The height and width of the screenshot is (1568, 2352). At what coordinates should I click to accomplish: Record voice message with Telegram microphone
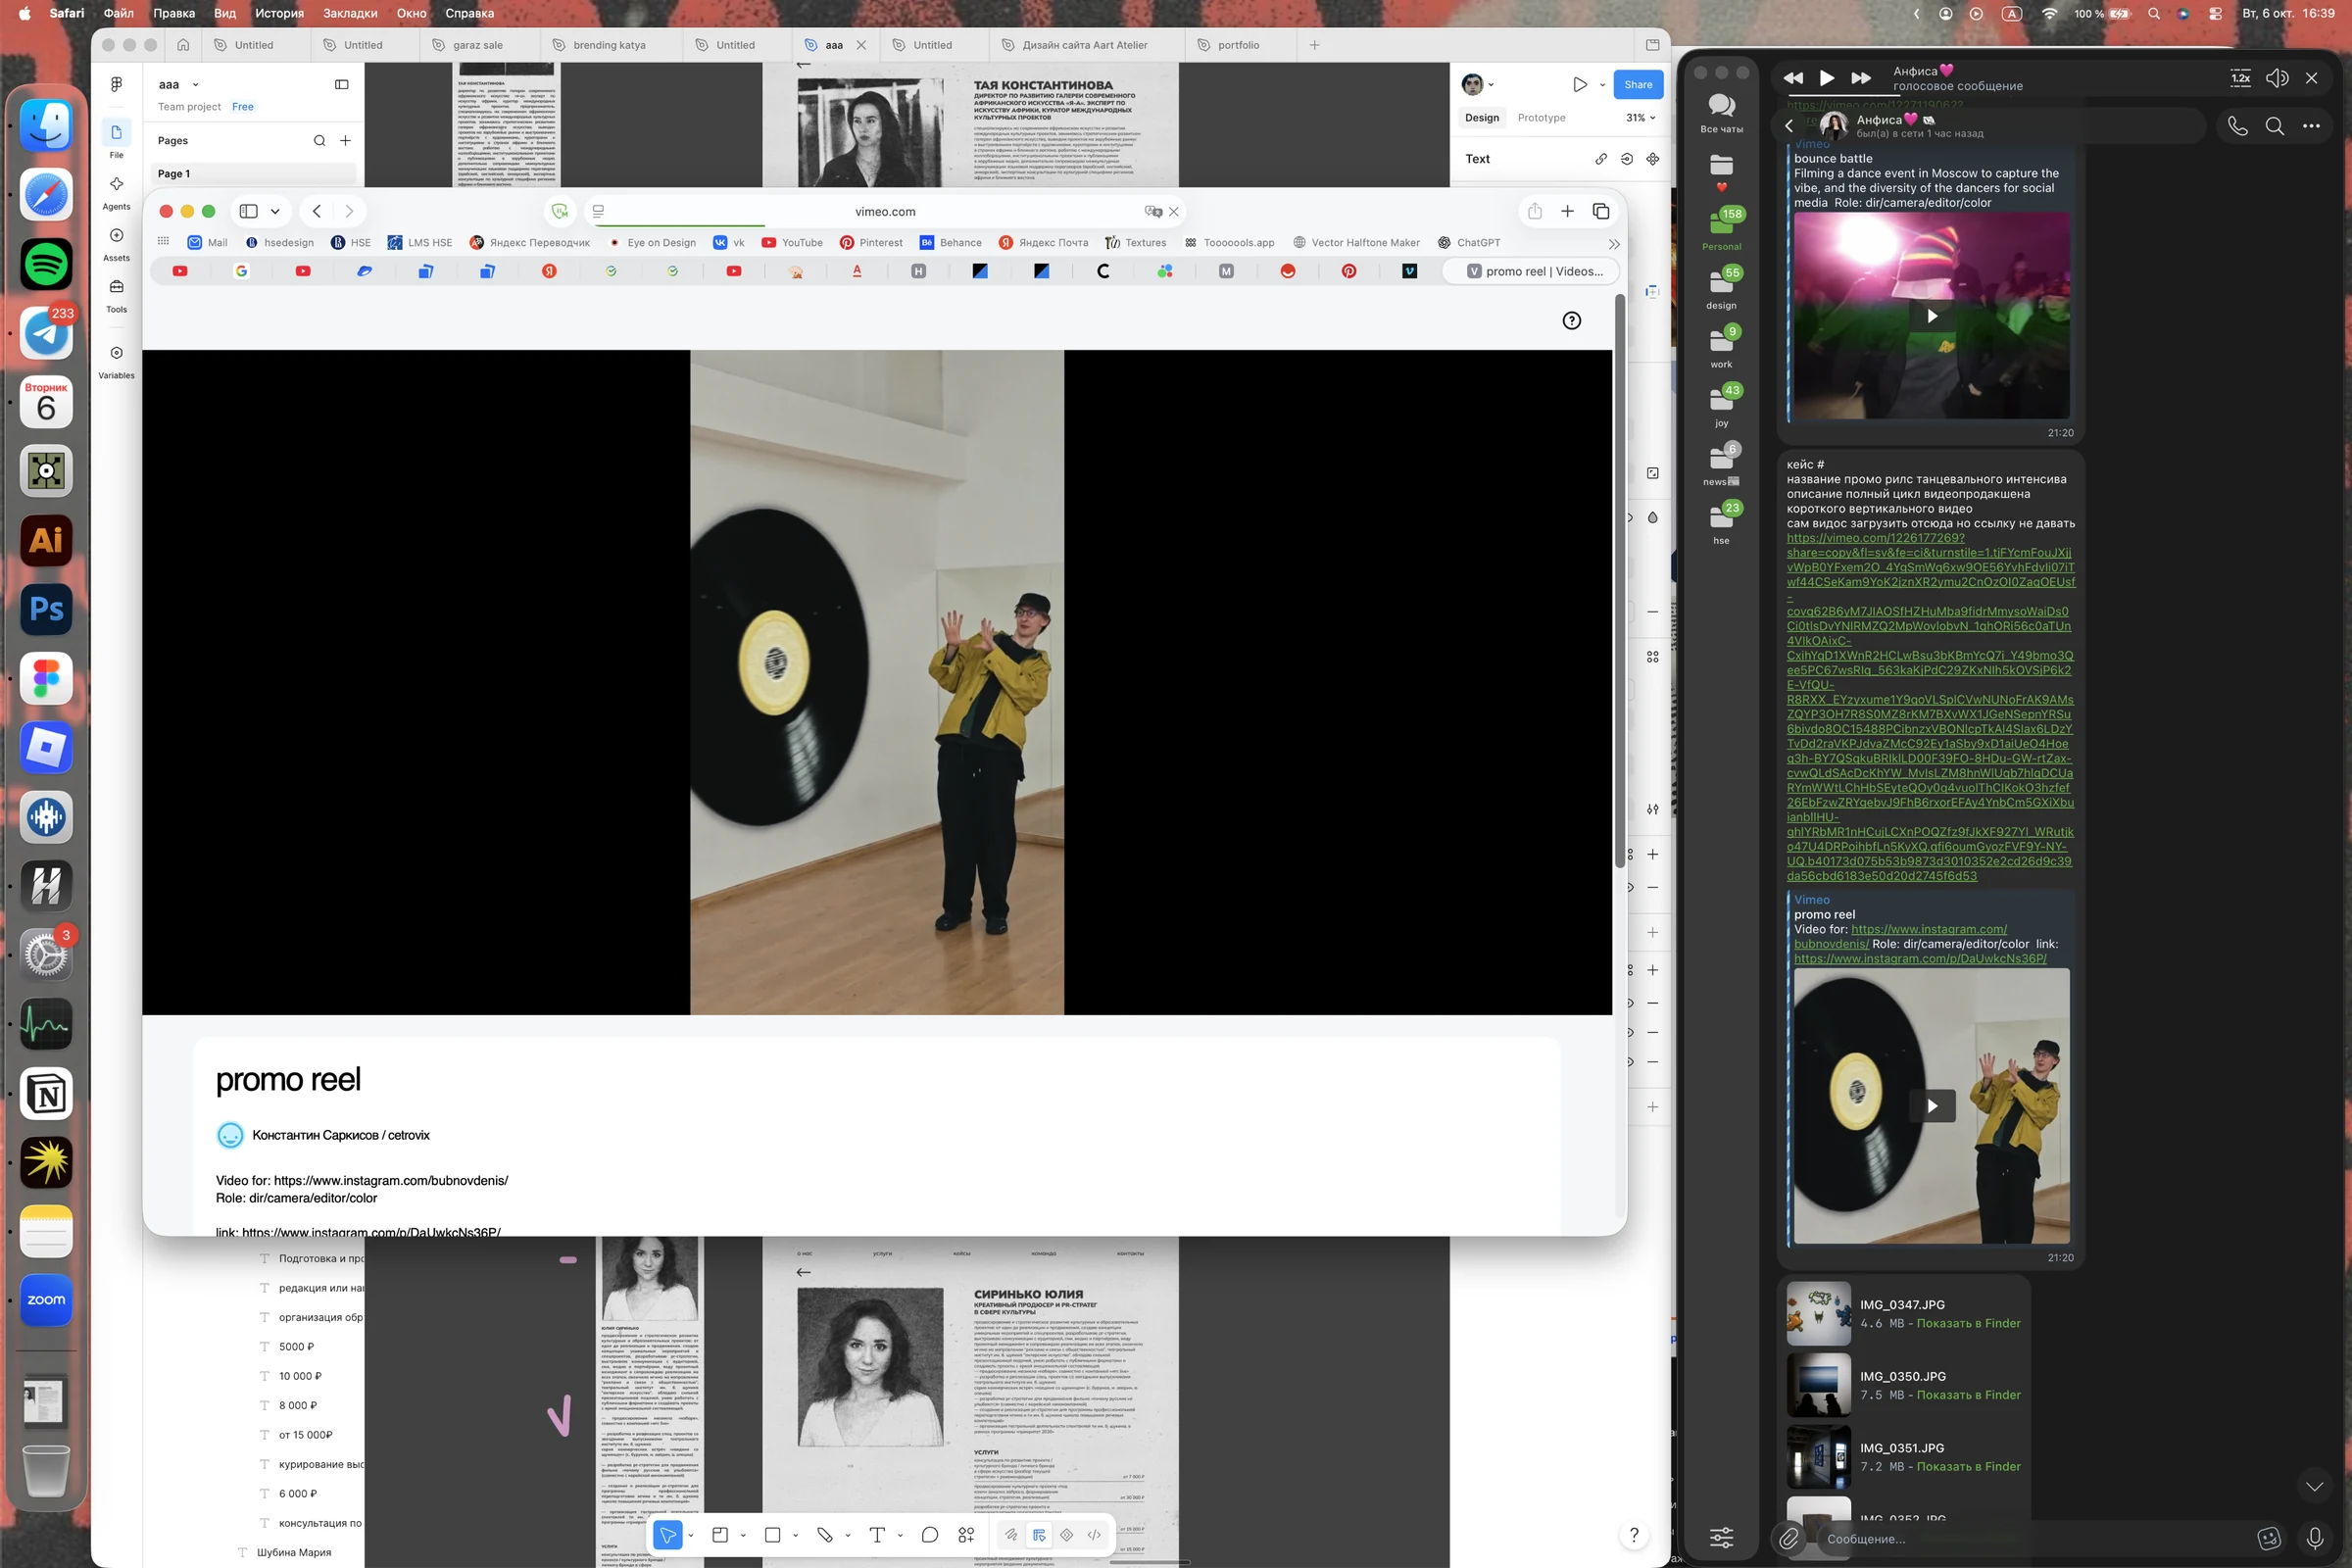coord(2315,1539)
